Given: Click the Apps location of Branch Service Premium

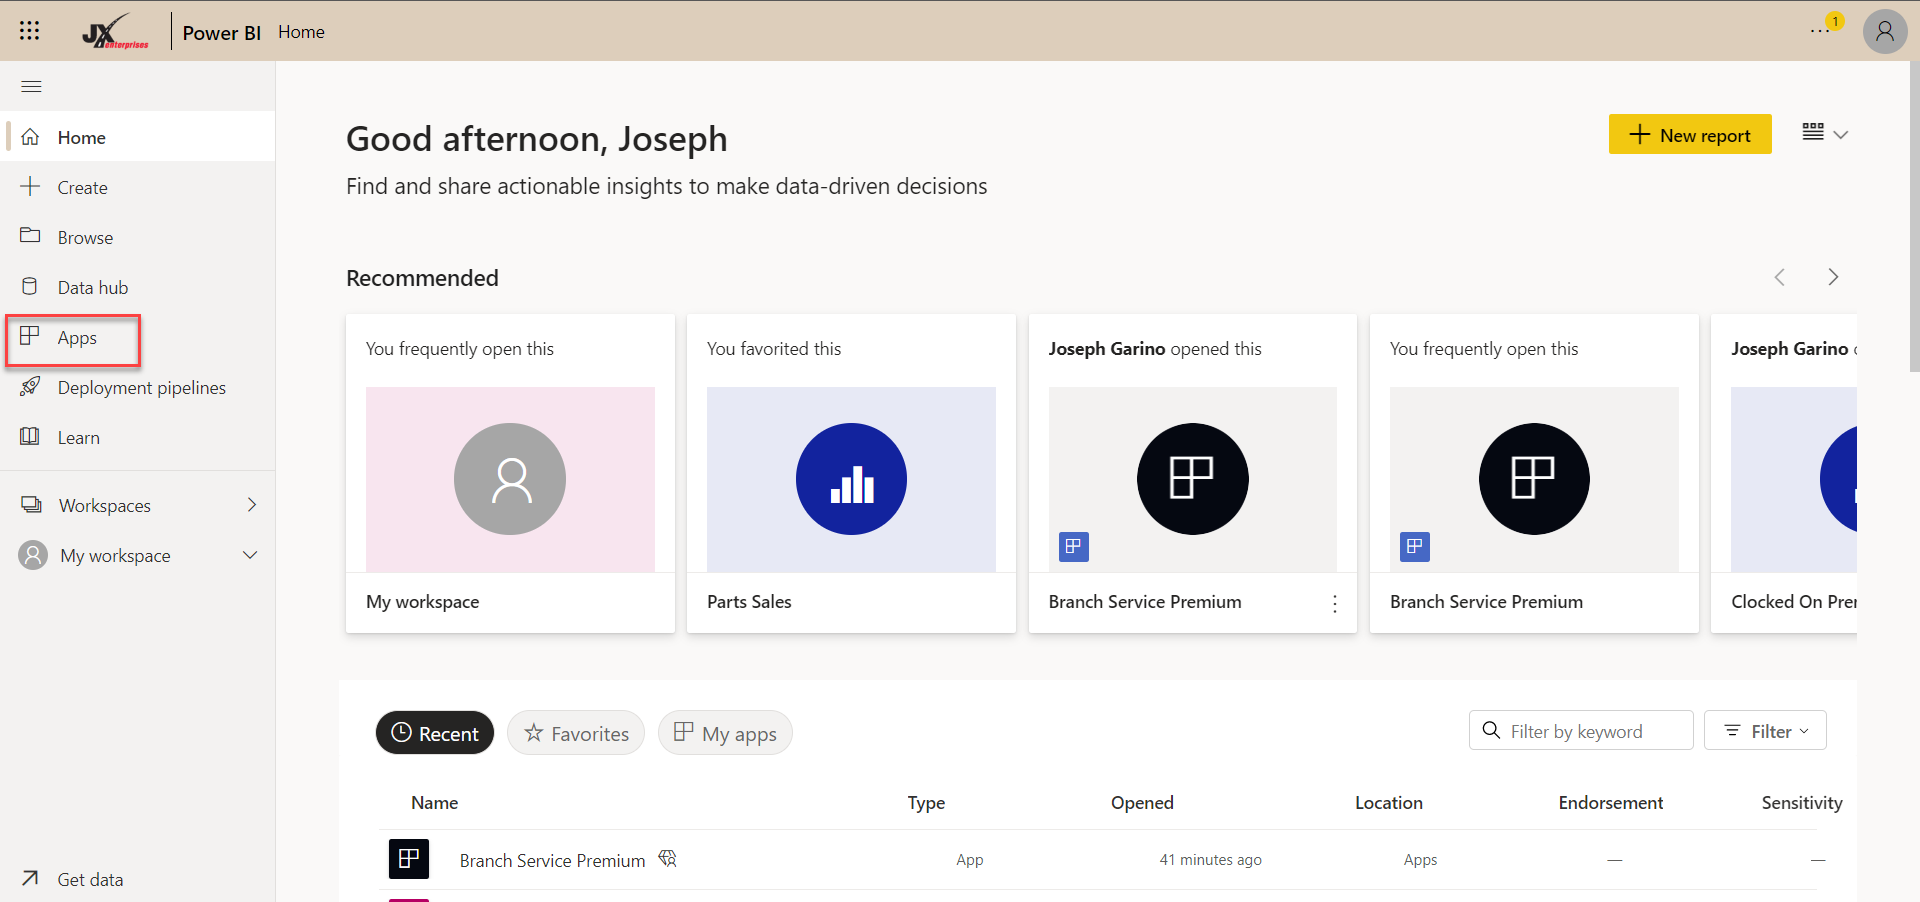Looking at the screenshot, I should (x=1420, y=860).
